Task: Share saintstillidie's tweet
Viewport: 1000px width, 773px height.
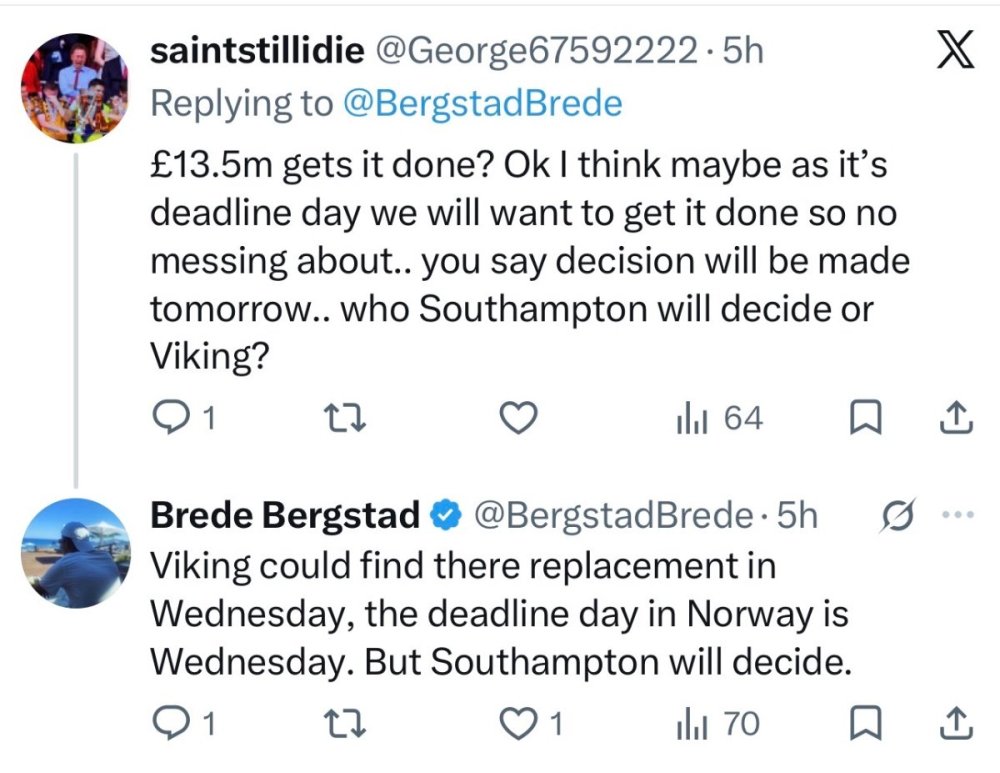Action: point(957,418)
